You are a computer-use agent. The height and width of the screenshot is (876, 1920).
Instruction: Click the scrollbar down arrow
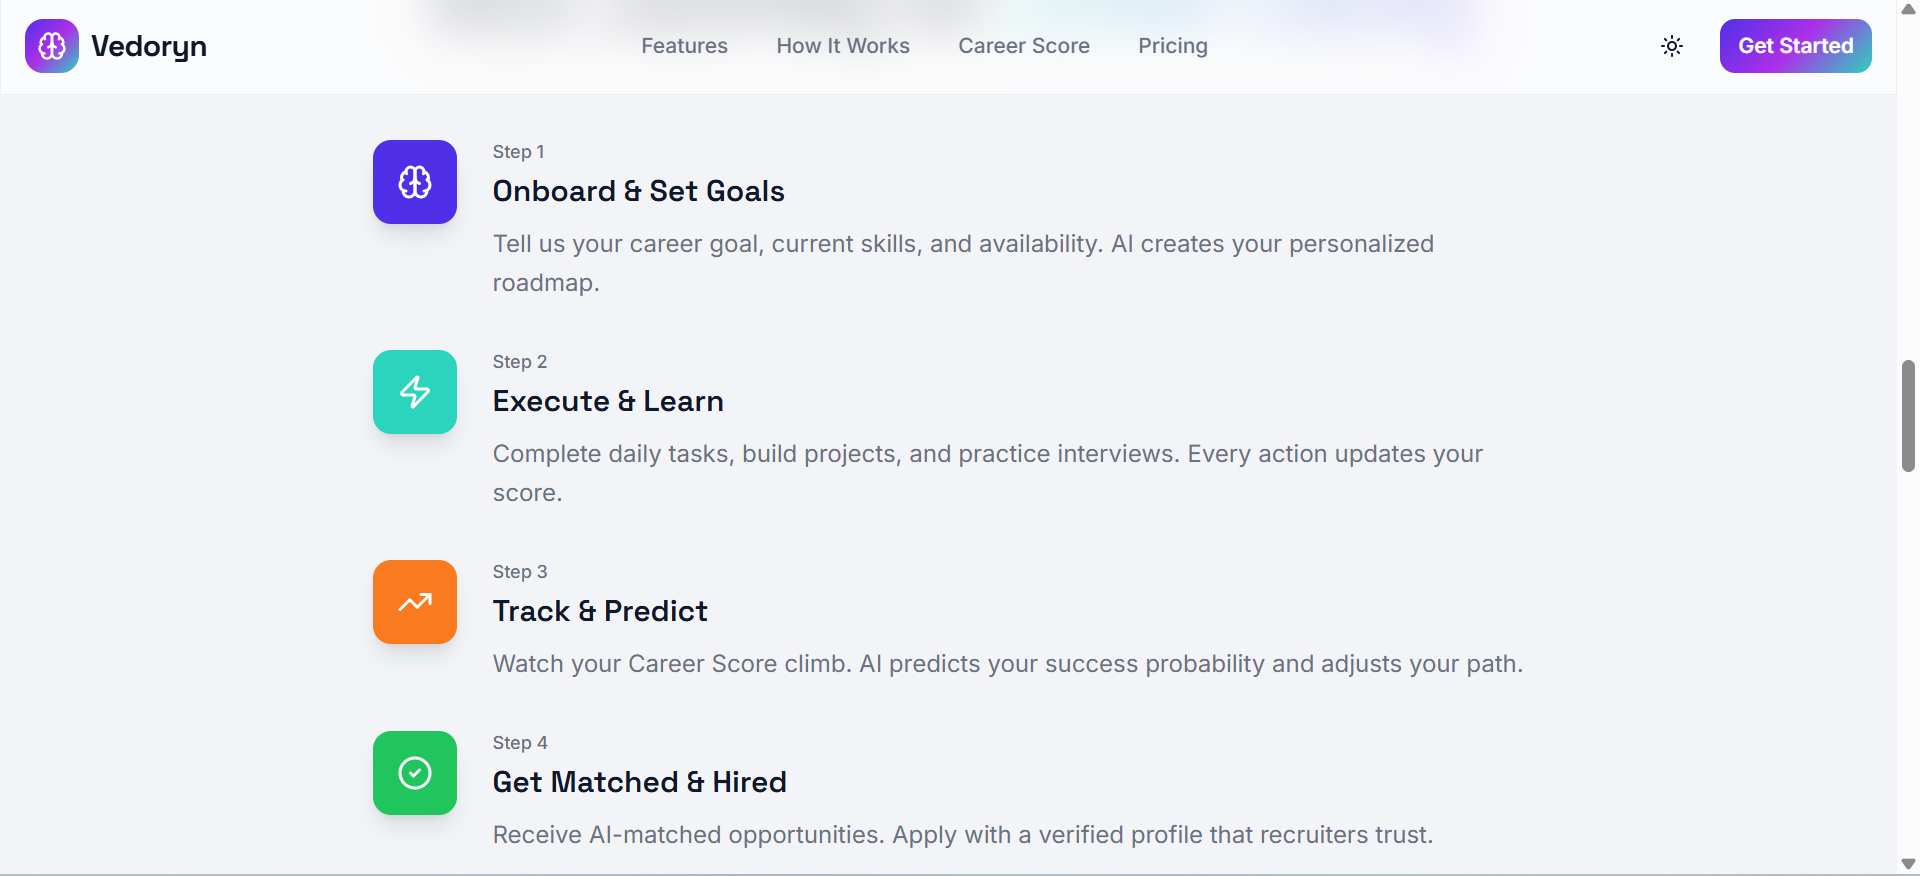tap(1908, 864)
